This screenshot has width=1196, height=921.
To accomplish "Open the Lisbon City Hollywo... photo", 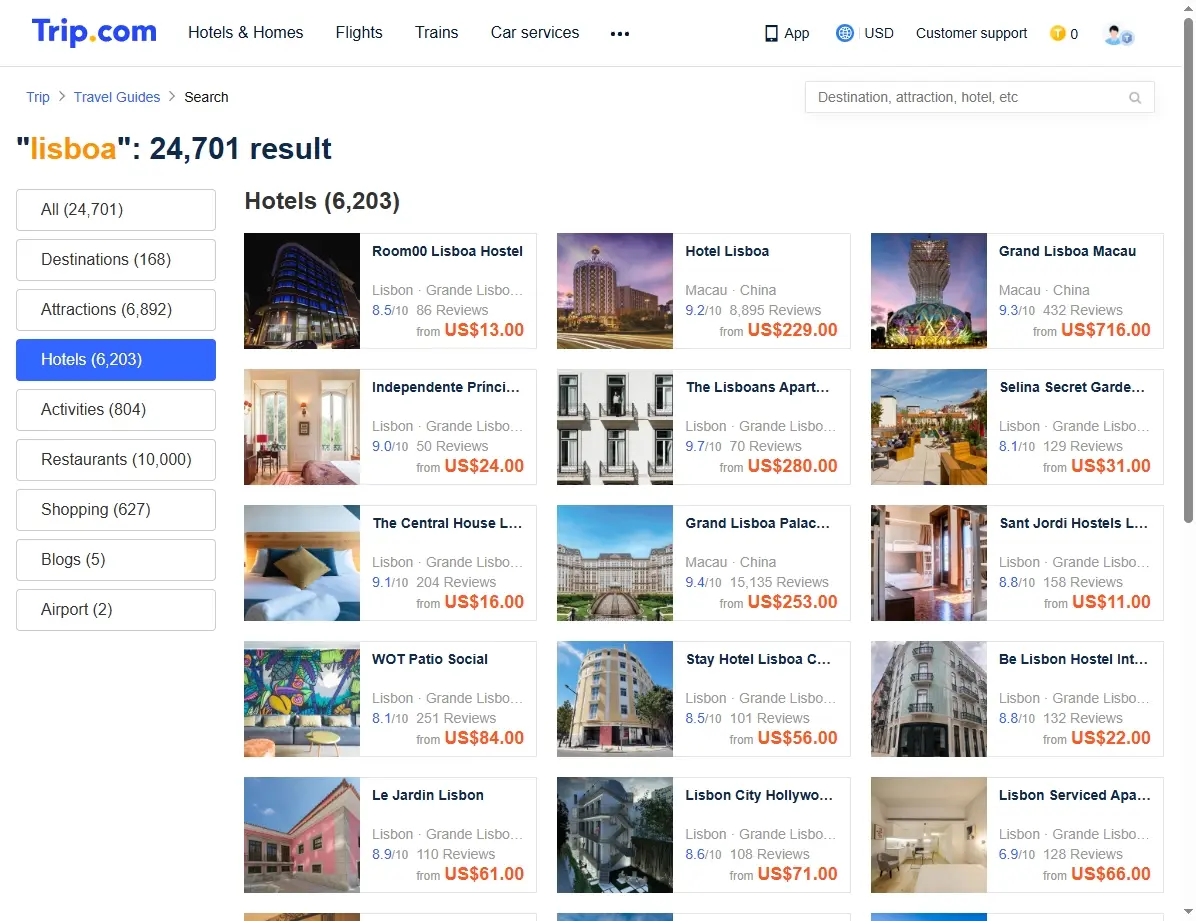I will (615, 835).
